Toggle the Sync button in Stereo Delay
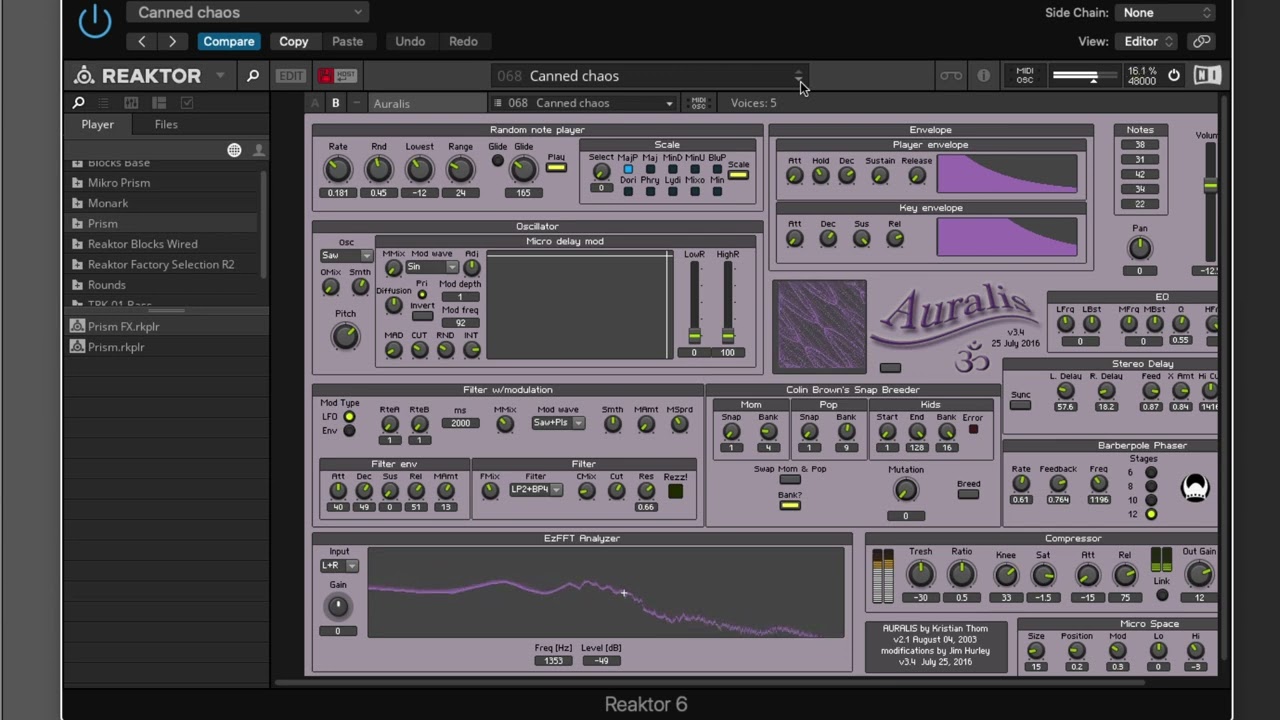The width and height of the screenshot is (1280, 720). pyautogui.click(x=1020, y=405)
